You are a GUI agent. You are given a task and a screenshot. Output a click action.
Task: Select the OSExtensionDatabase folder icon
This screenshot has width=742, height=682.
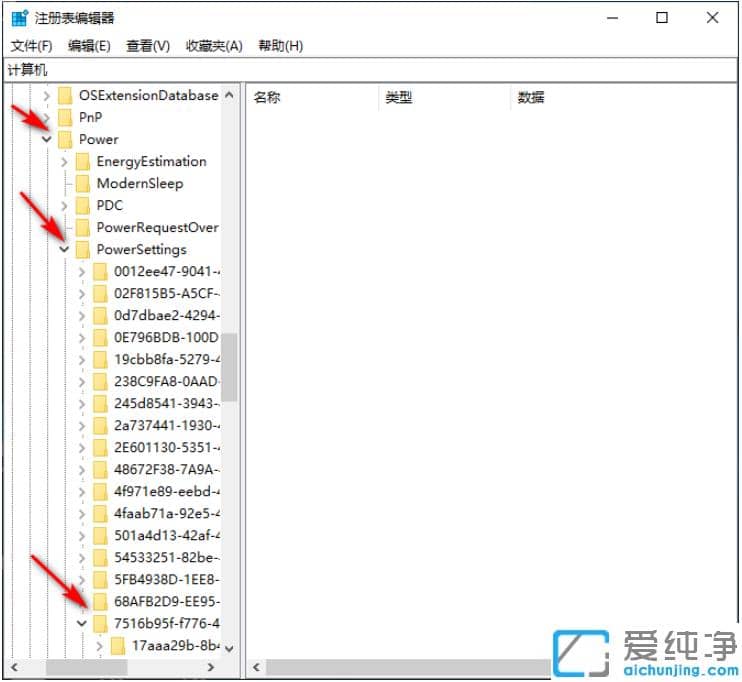tap(65, 96)
